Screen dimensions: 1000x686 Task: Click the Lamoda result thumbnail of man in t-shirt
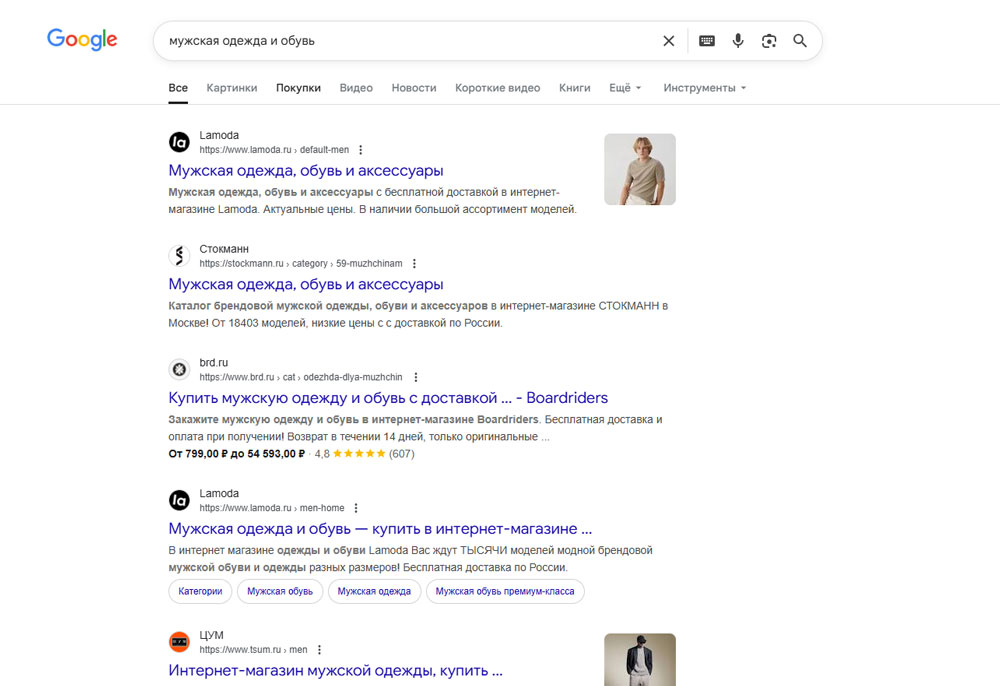640,169
